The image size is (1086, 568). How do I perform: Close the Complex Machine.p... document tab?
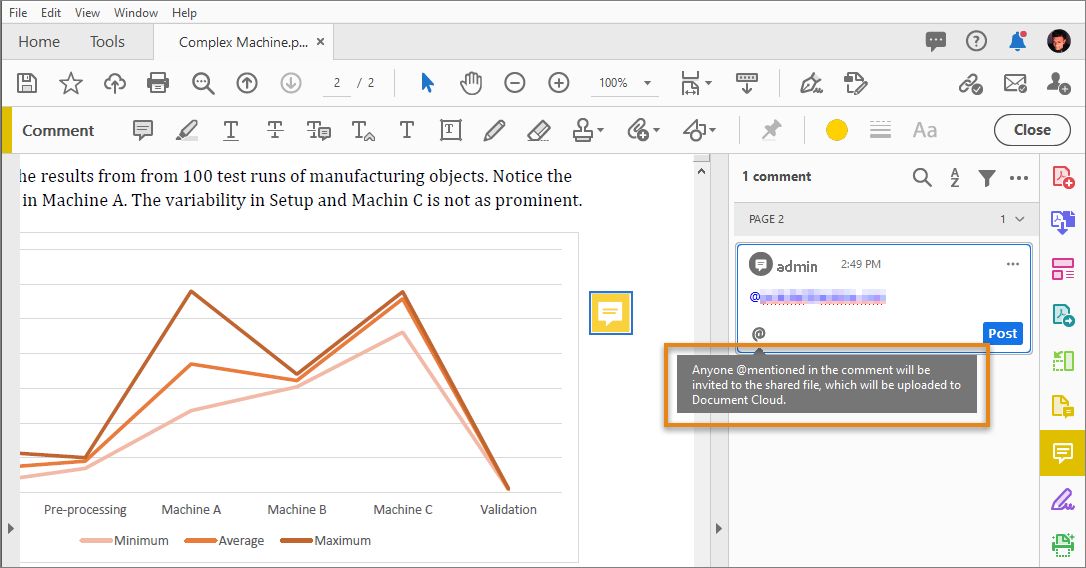320,42
